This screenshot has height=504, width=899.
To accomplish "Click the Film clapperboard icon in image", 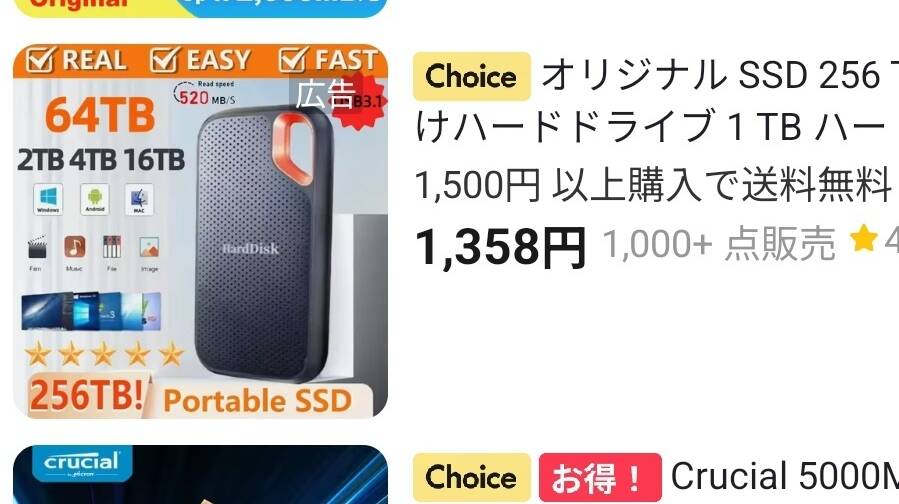I will tap(36, 247).
